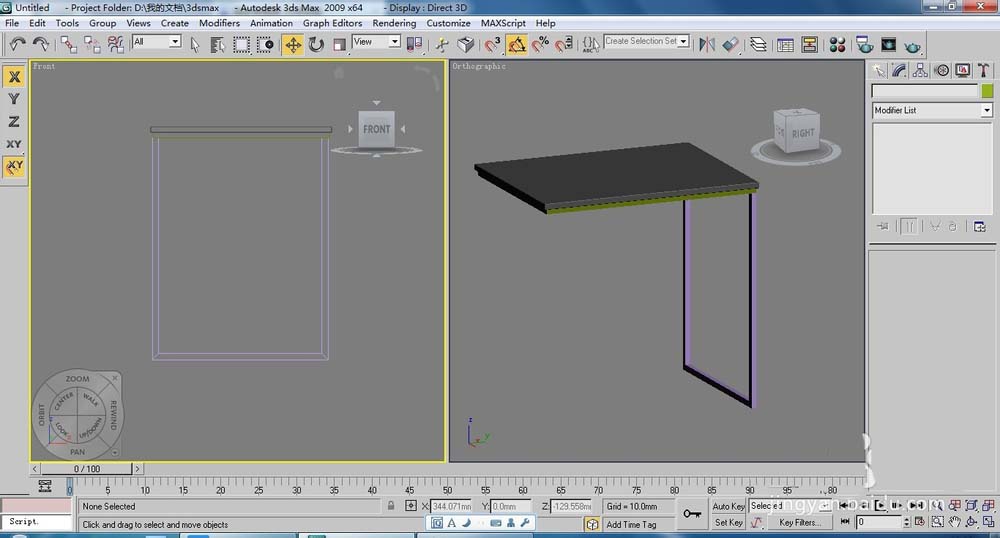Open the Rendering menu

pyautogui.click(x=394, y=23)
